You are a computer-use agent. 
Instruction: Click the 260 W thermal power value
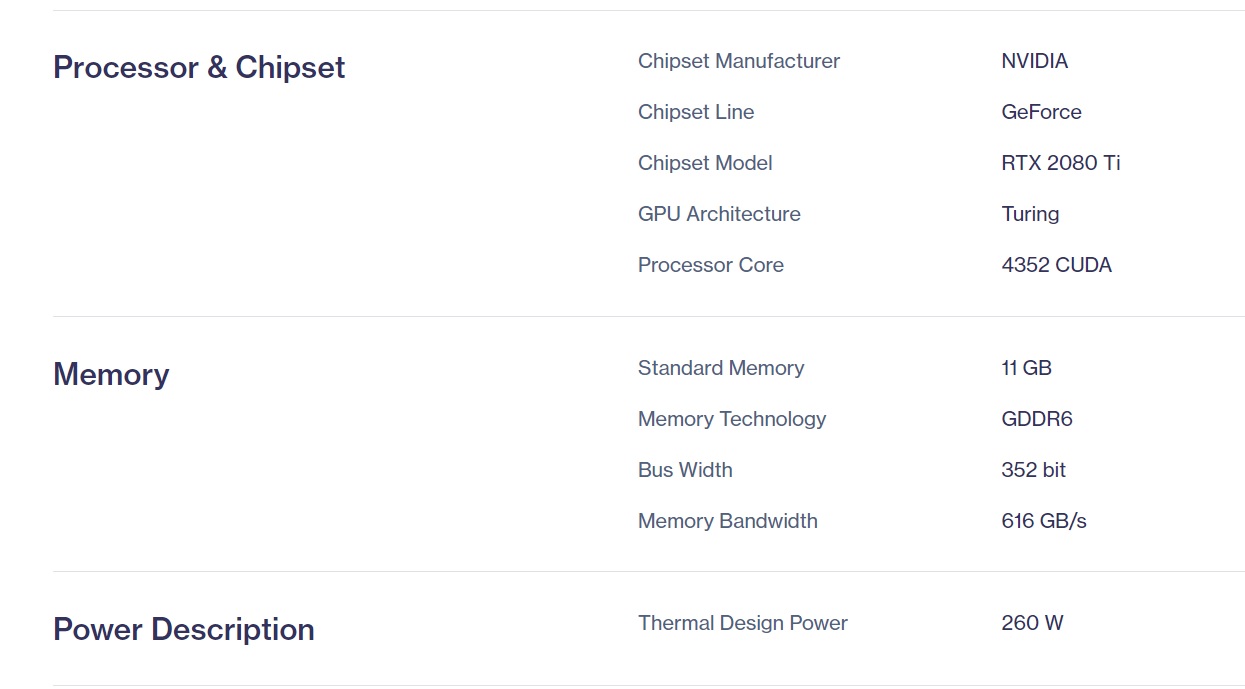(1032, 623)
